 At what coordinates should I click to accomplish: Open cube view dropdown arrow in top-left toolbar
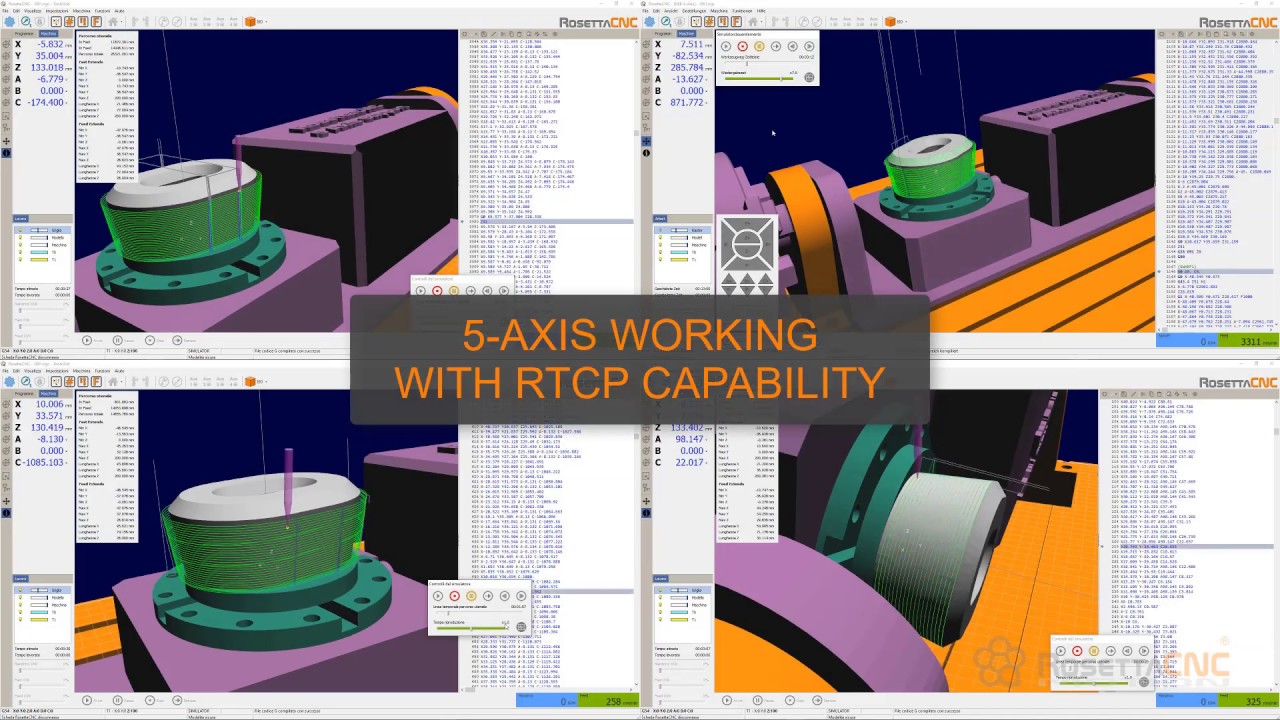[x=266, y=22]
